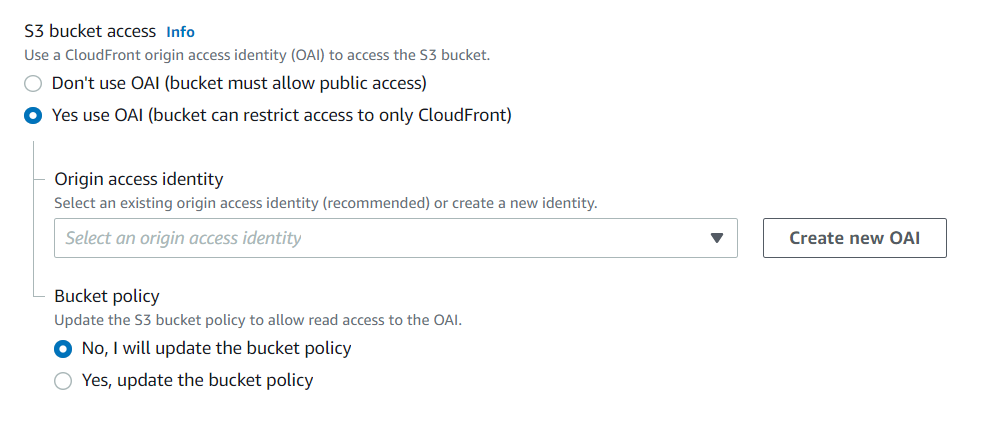Open the Info link beside S3 bucket access

[x=180, y=32]
